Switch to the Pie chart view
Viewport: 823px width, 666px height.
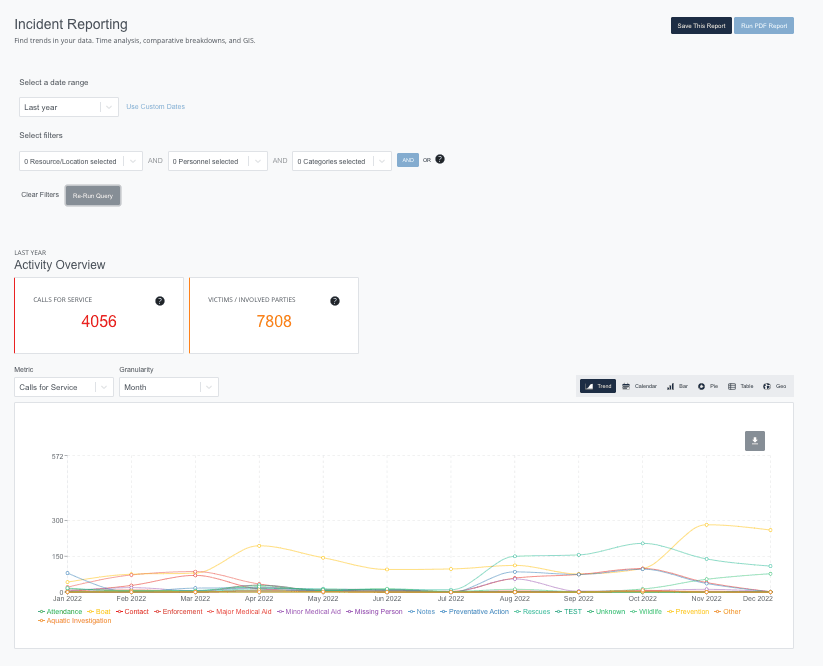pyautogui.click(x=708, y=386)
